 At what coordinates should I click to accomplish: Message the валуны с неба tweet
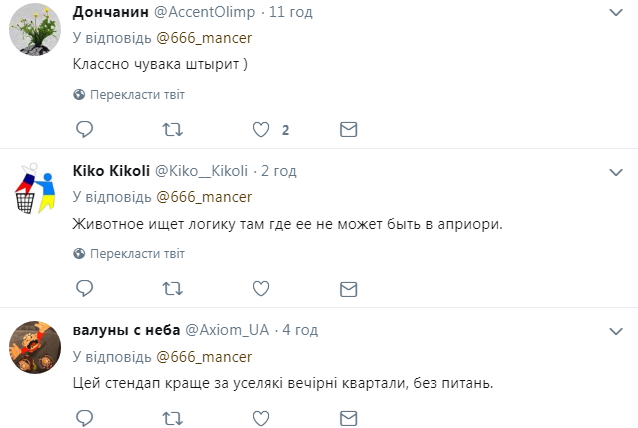click(x=348, y=418)
